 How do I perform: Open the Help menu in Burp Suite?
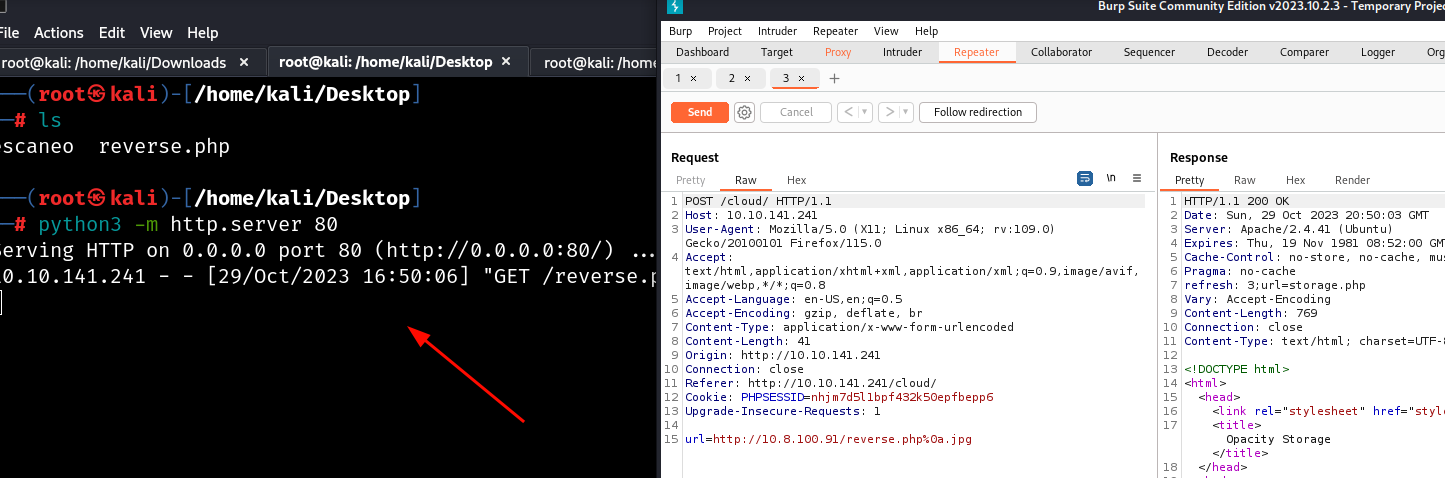click(926, 31)
